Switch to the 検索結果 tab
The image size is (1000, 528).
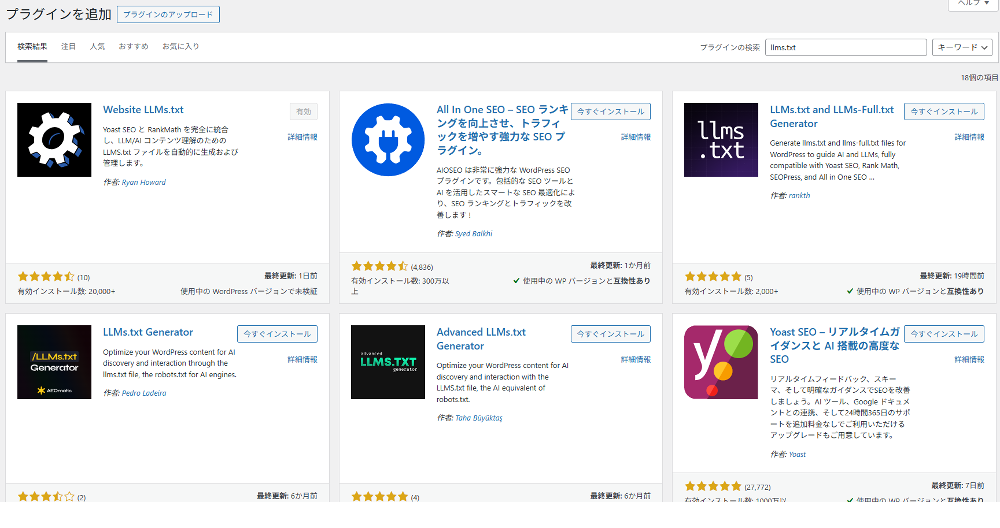32,47
